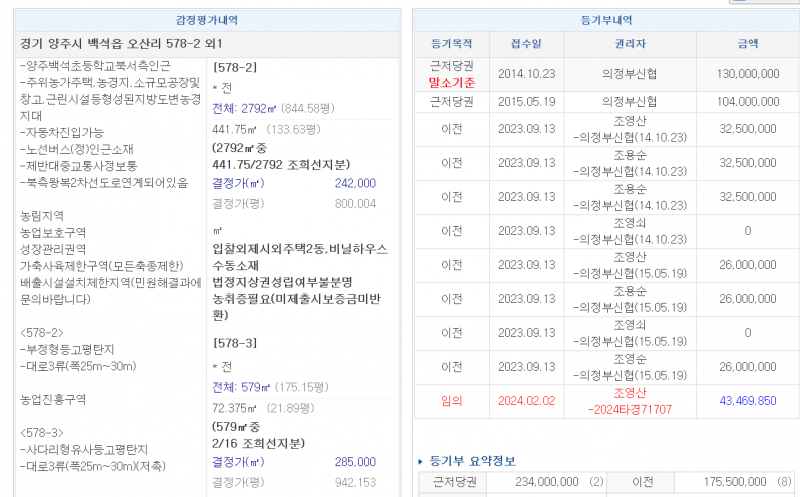Click the [578-2] parcel heading
This screenshot has height=497, width=800.
(x=235, y=68)
